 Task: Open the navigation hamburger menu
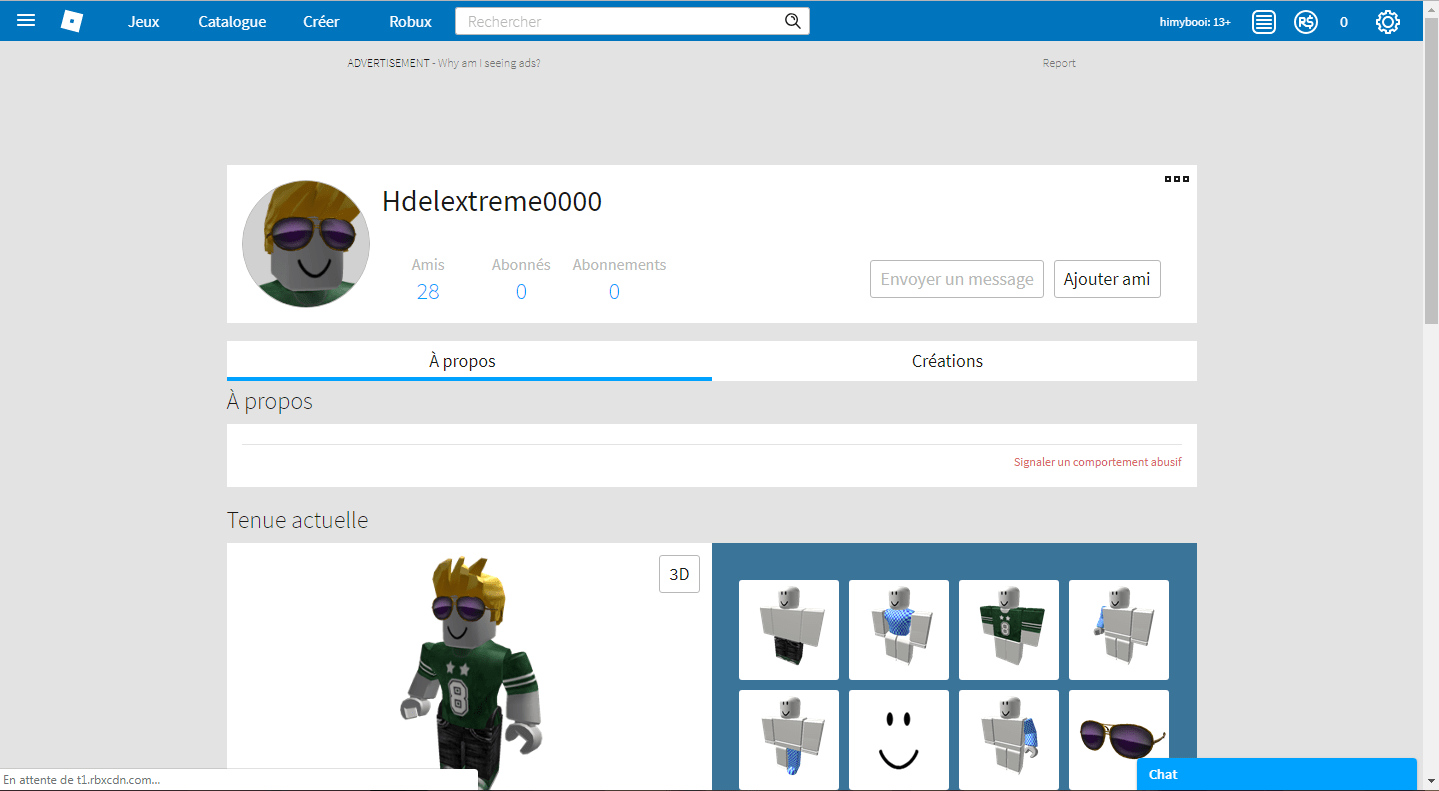25,20
